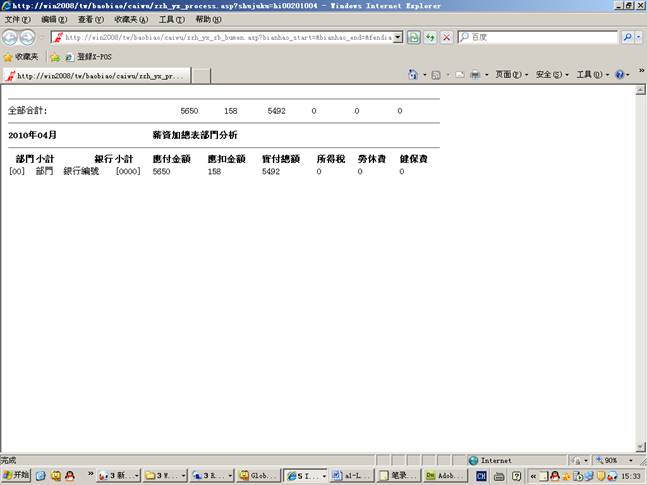Expand the address bar dropdown

point(398,37)
